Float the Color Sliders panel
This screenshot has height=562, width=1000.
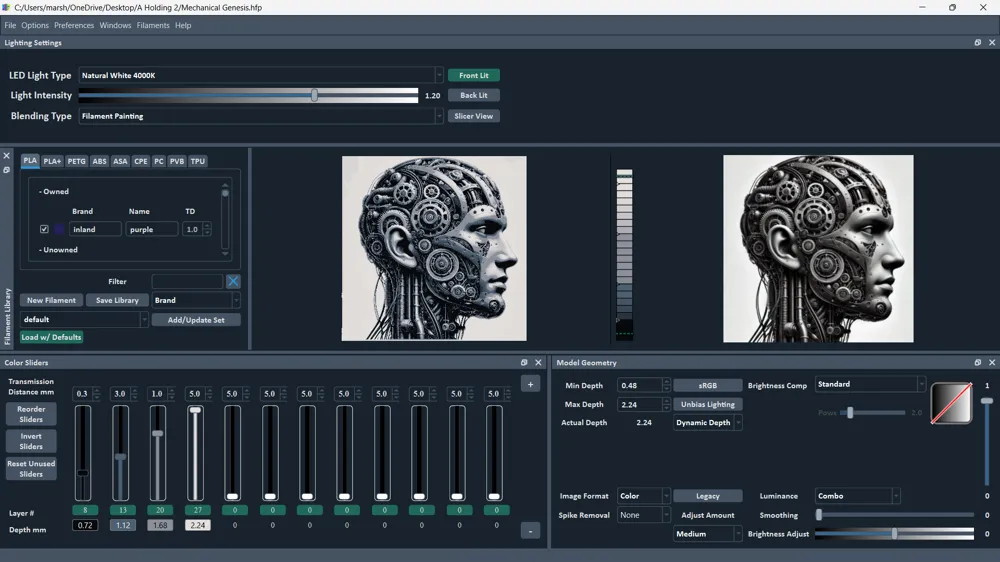[x=524, y=363]
